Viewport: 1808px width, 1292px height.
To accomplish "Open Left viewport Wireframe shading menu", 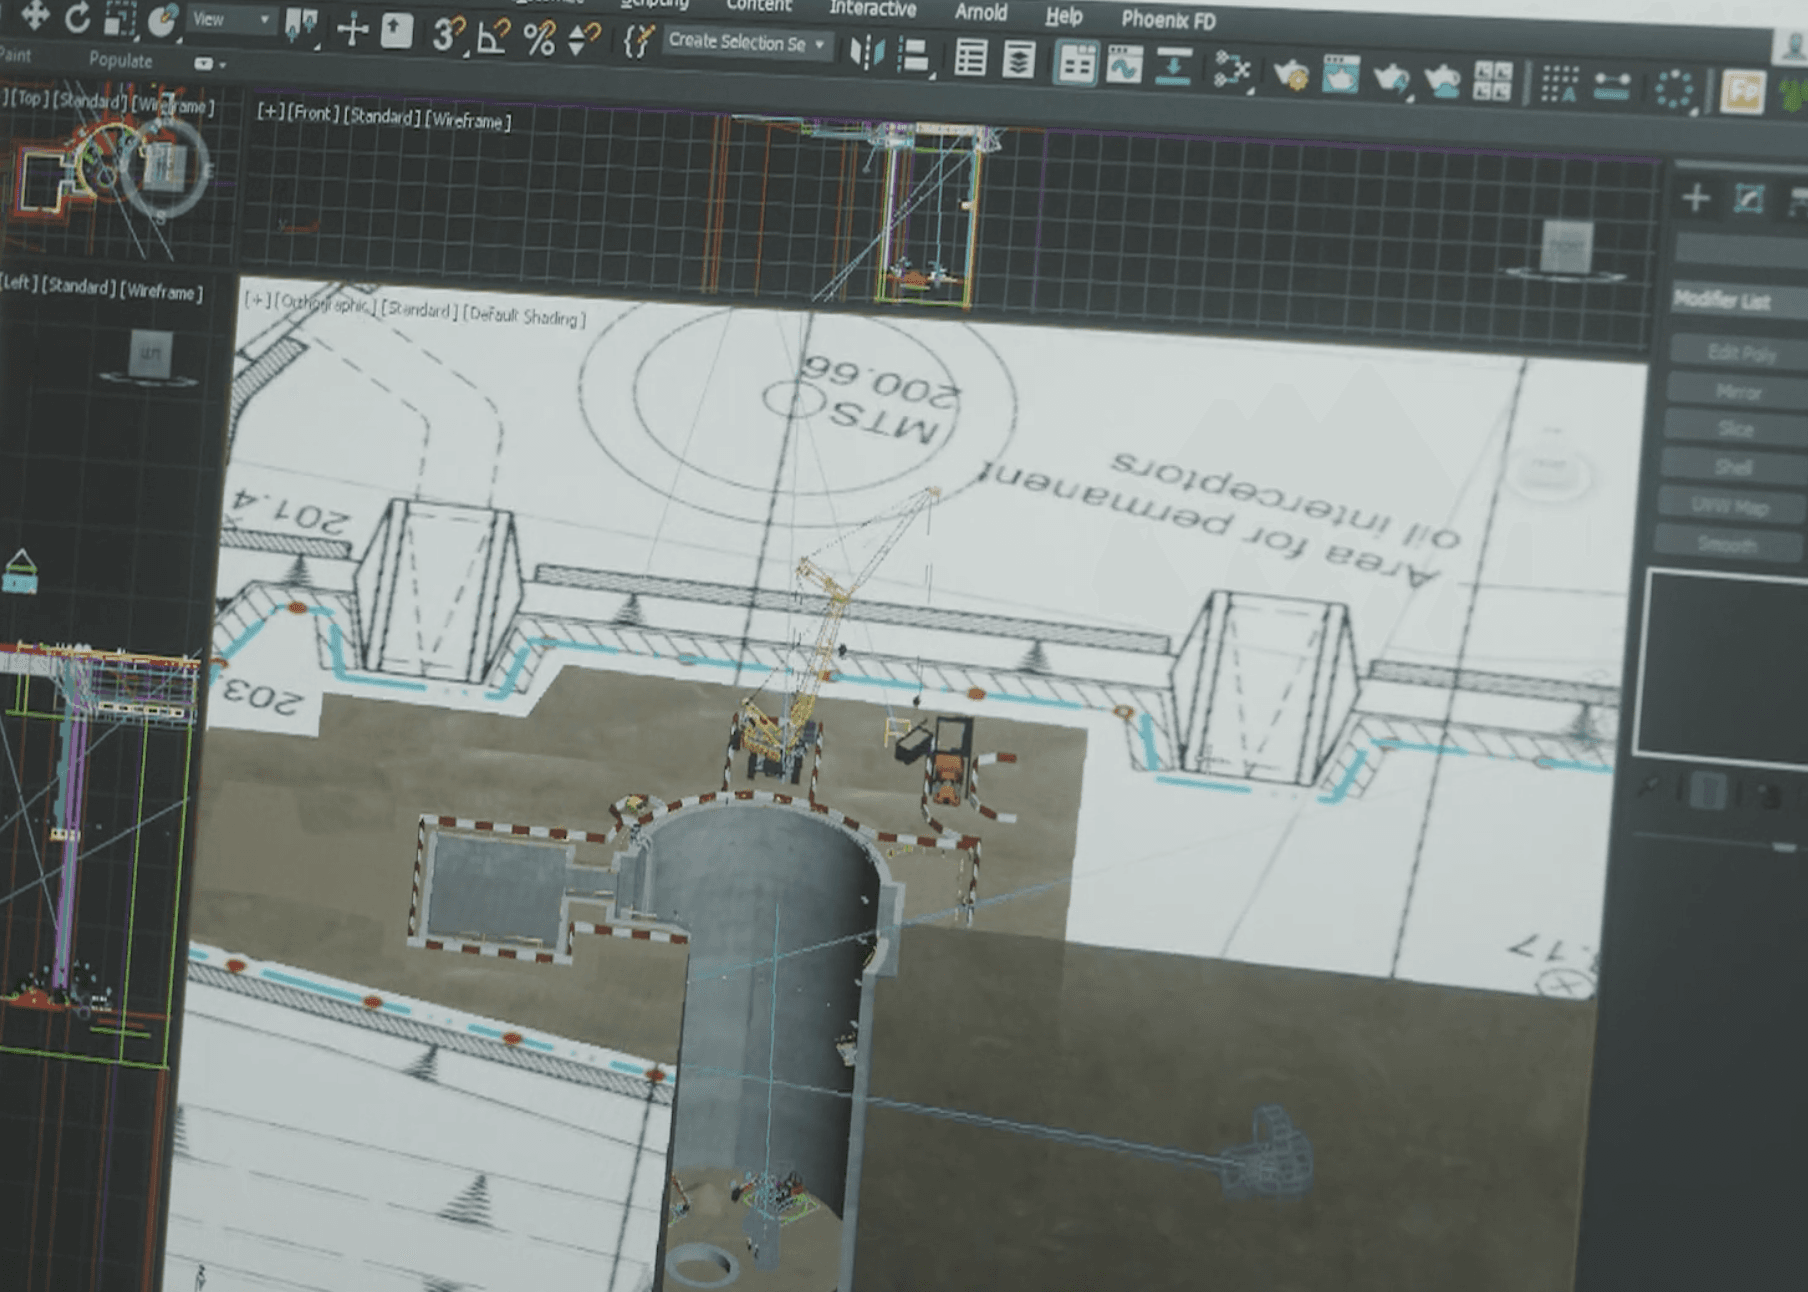I will pos(161,291).
